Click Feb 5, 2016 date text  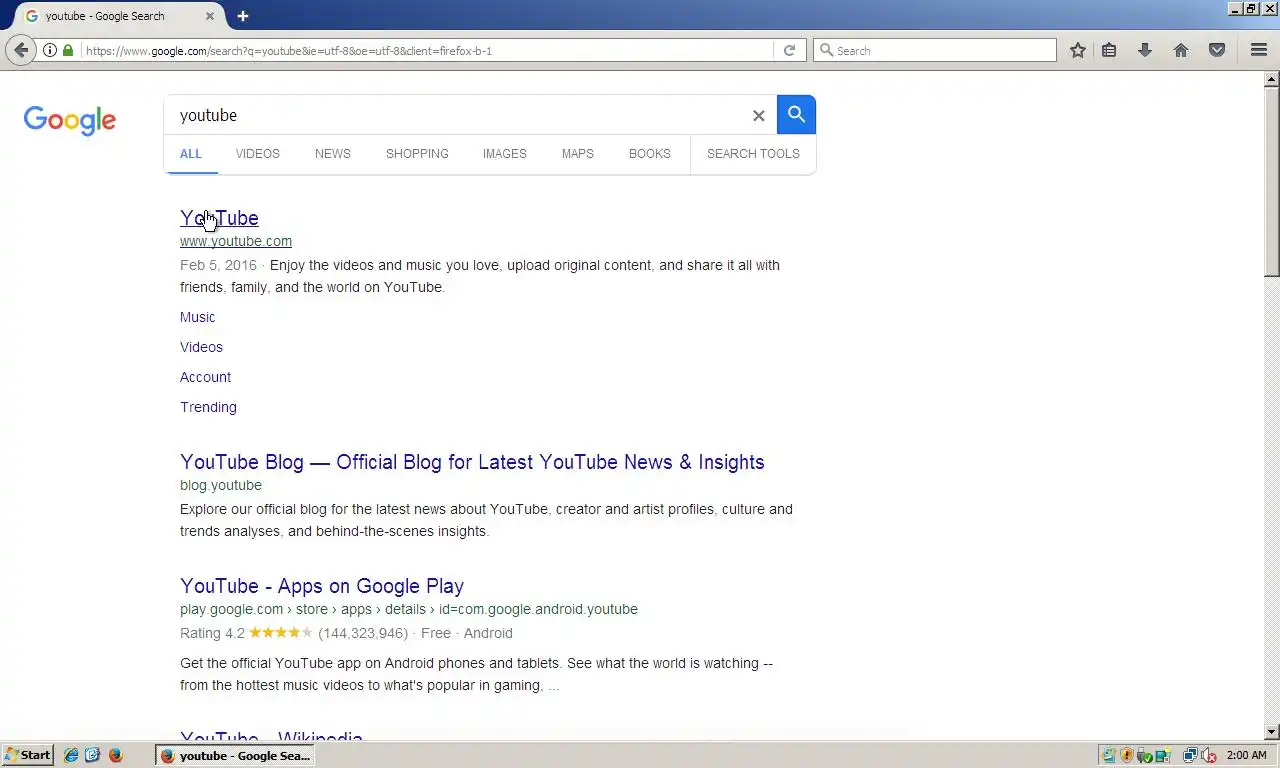point(218,265)
